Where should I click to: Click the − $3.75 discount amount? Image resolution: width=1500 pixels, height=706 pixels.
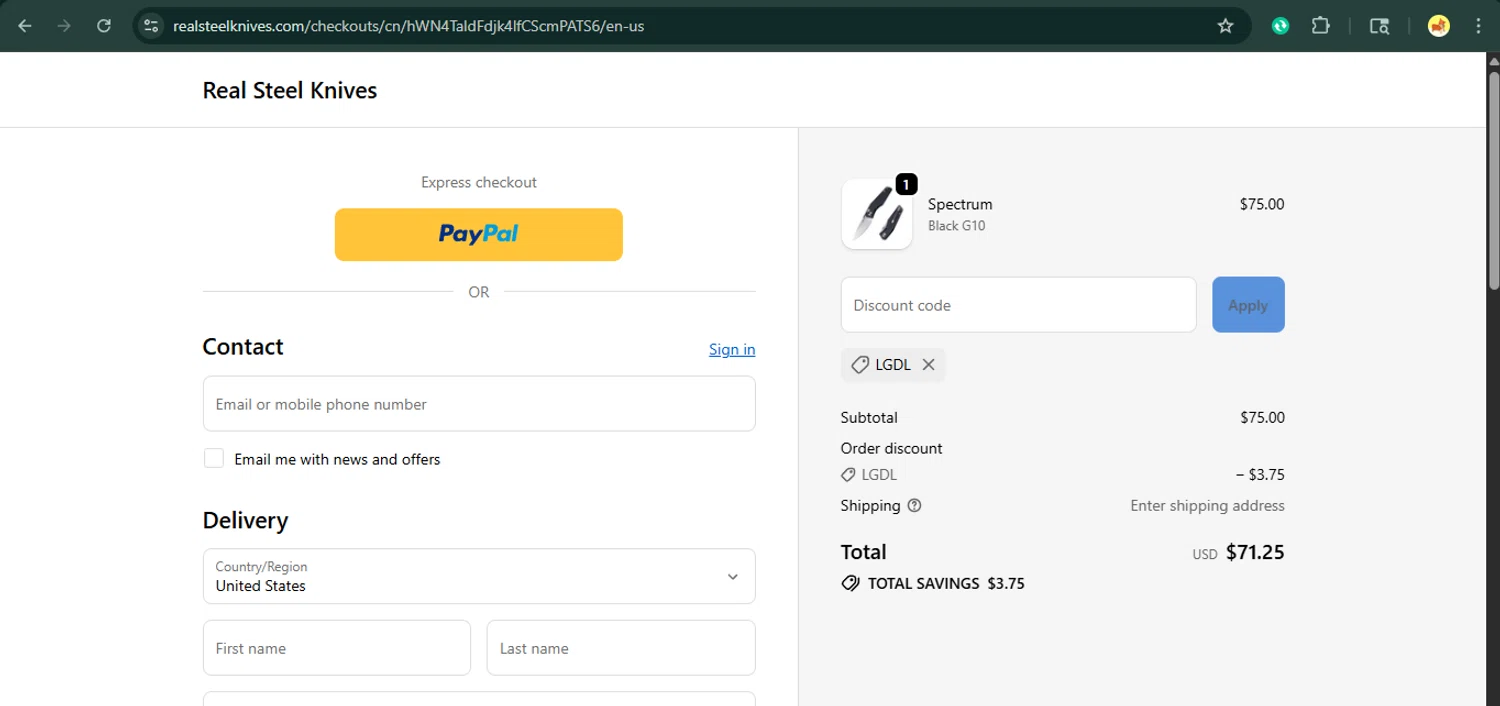click(1260, 475)
